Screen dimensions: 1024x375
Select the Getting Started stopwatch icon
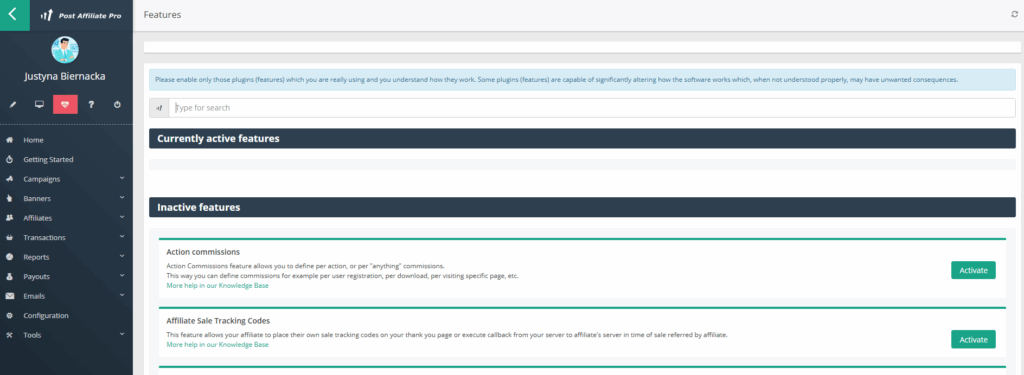click(x=10, y=159)
